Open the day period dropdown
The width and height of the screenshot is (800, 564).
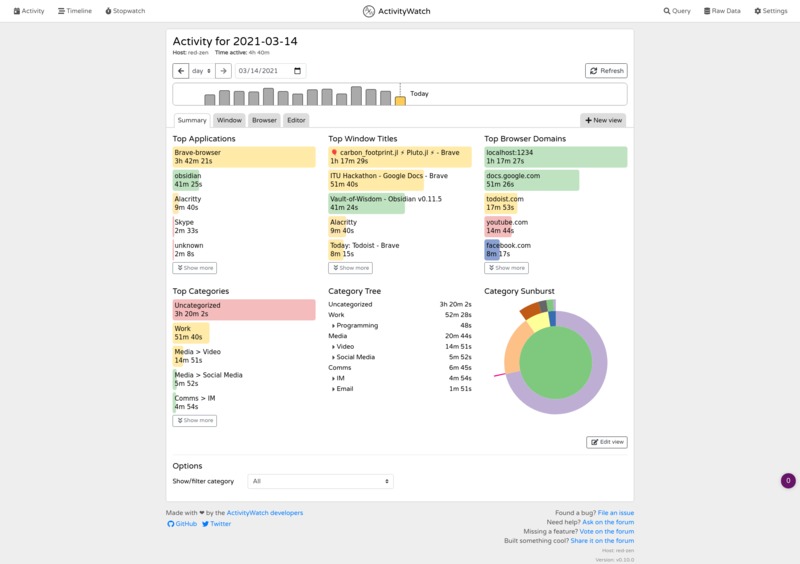202,71
